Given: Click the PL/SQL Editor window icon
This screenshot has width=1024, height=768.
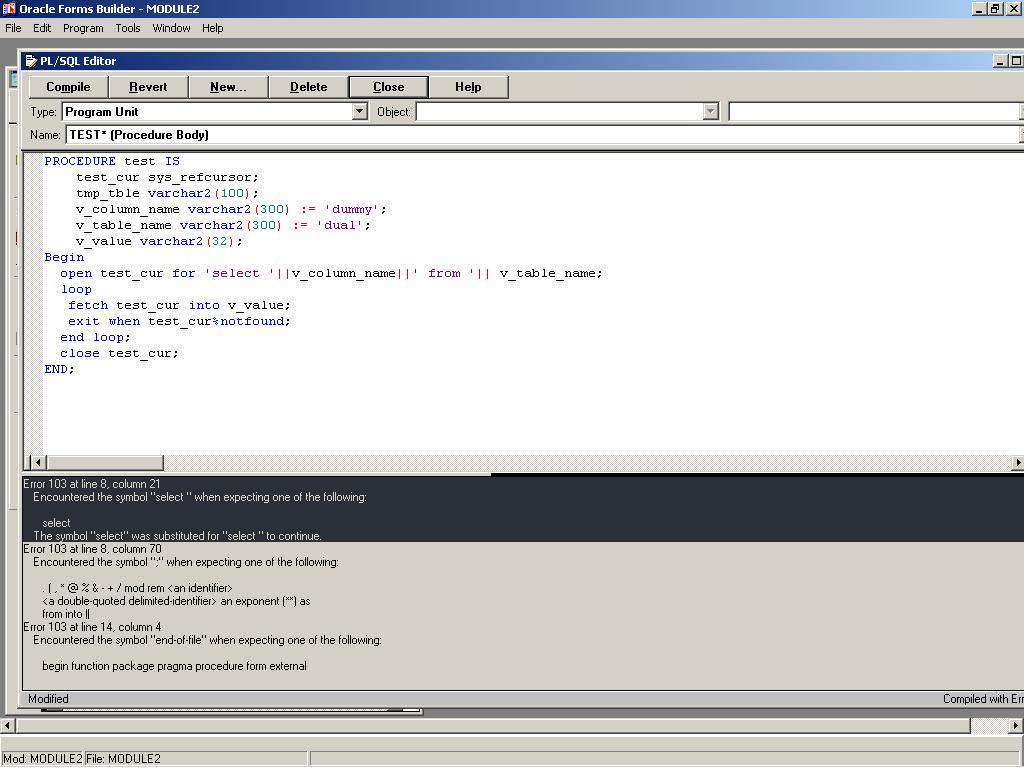Looking at the screenshot, I should (x=30, y=61).
